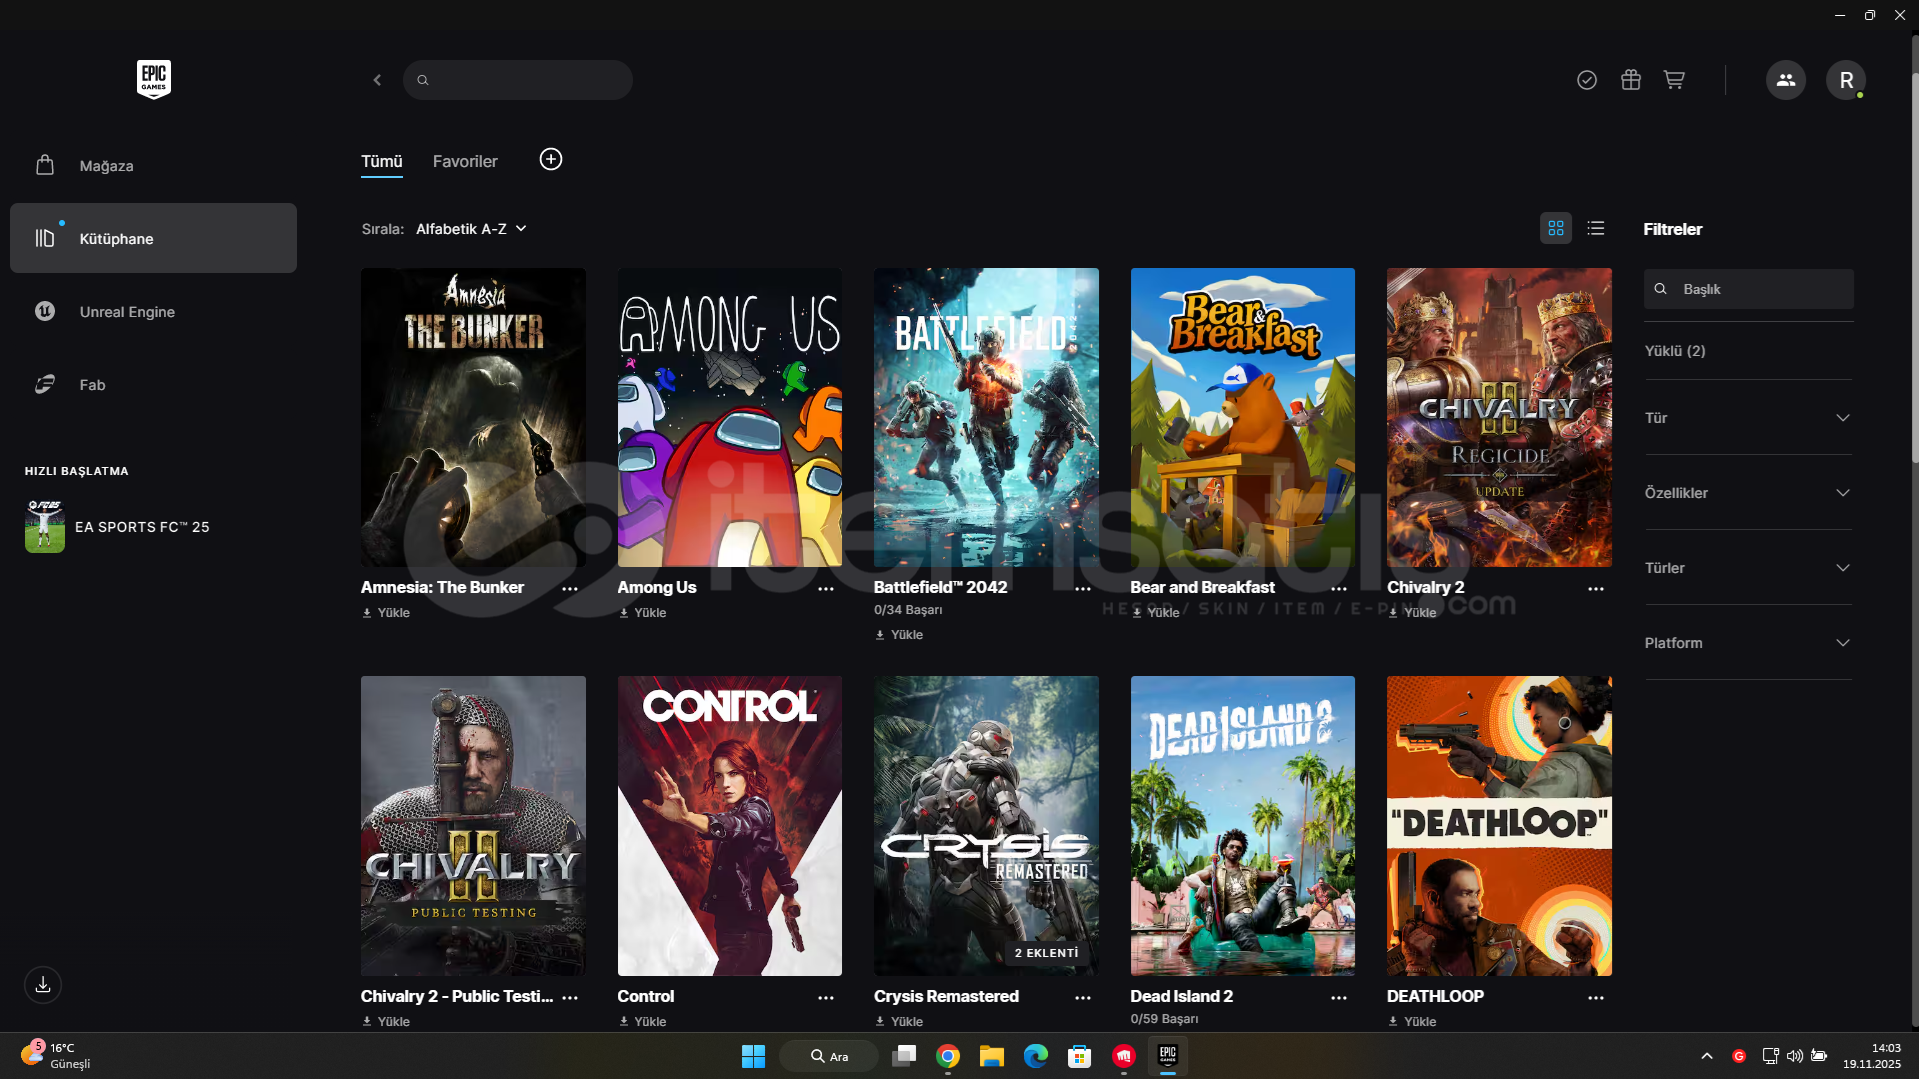Click the Başlık filter search field
Viewport: 1919px width, 1079px height.
click(x=1760, y=289)
